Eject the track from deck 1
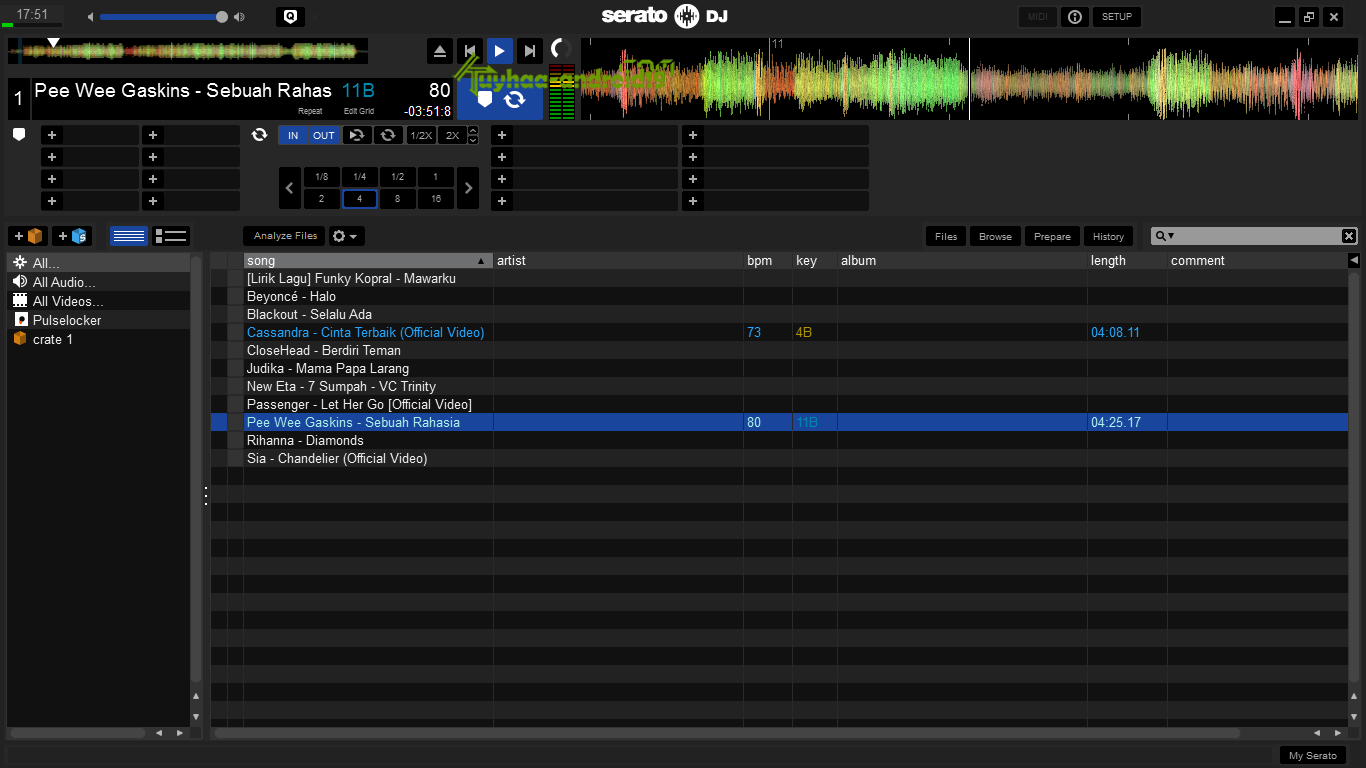 pyautogui.click(x=440, y=51)
